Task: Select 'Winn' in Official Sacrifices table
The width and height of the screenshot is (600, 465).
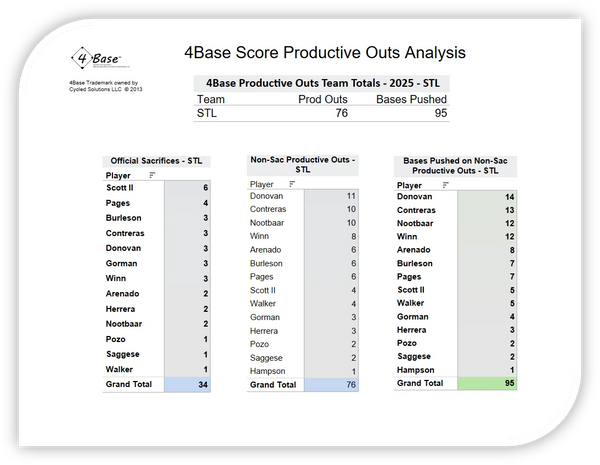Action: click(116, 279)
